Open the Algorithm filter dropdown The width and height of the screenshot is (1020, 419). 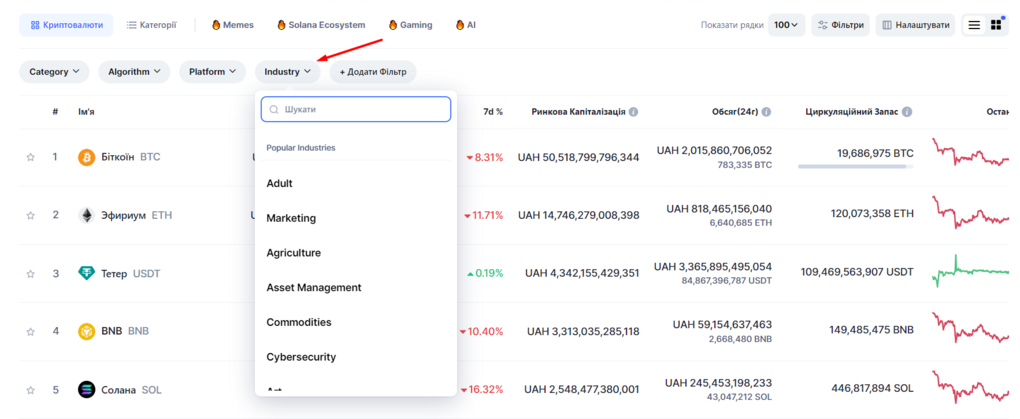click(x=135, y=72)
